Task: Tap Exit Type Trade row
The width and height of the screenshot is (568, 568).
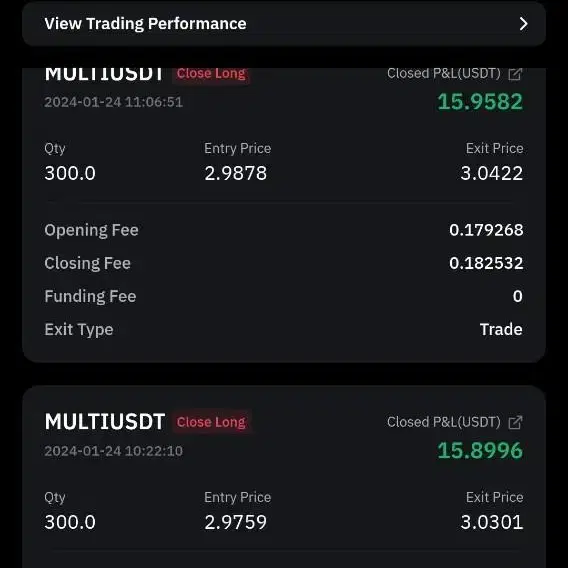Action: (284, 330)
